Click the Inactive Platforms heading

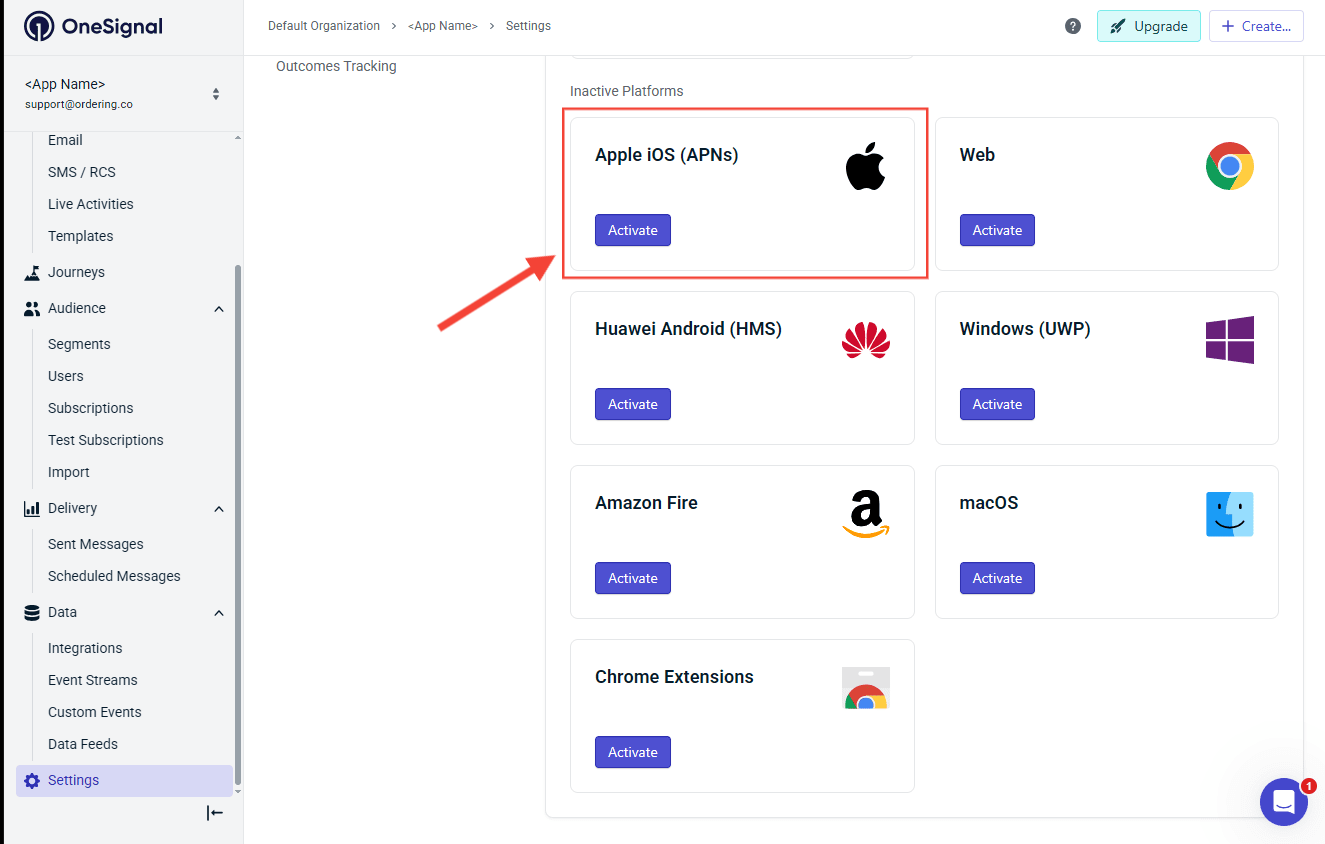tap(627, 91)
